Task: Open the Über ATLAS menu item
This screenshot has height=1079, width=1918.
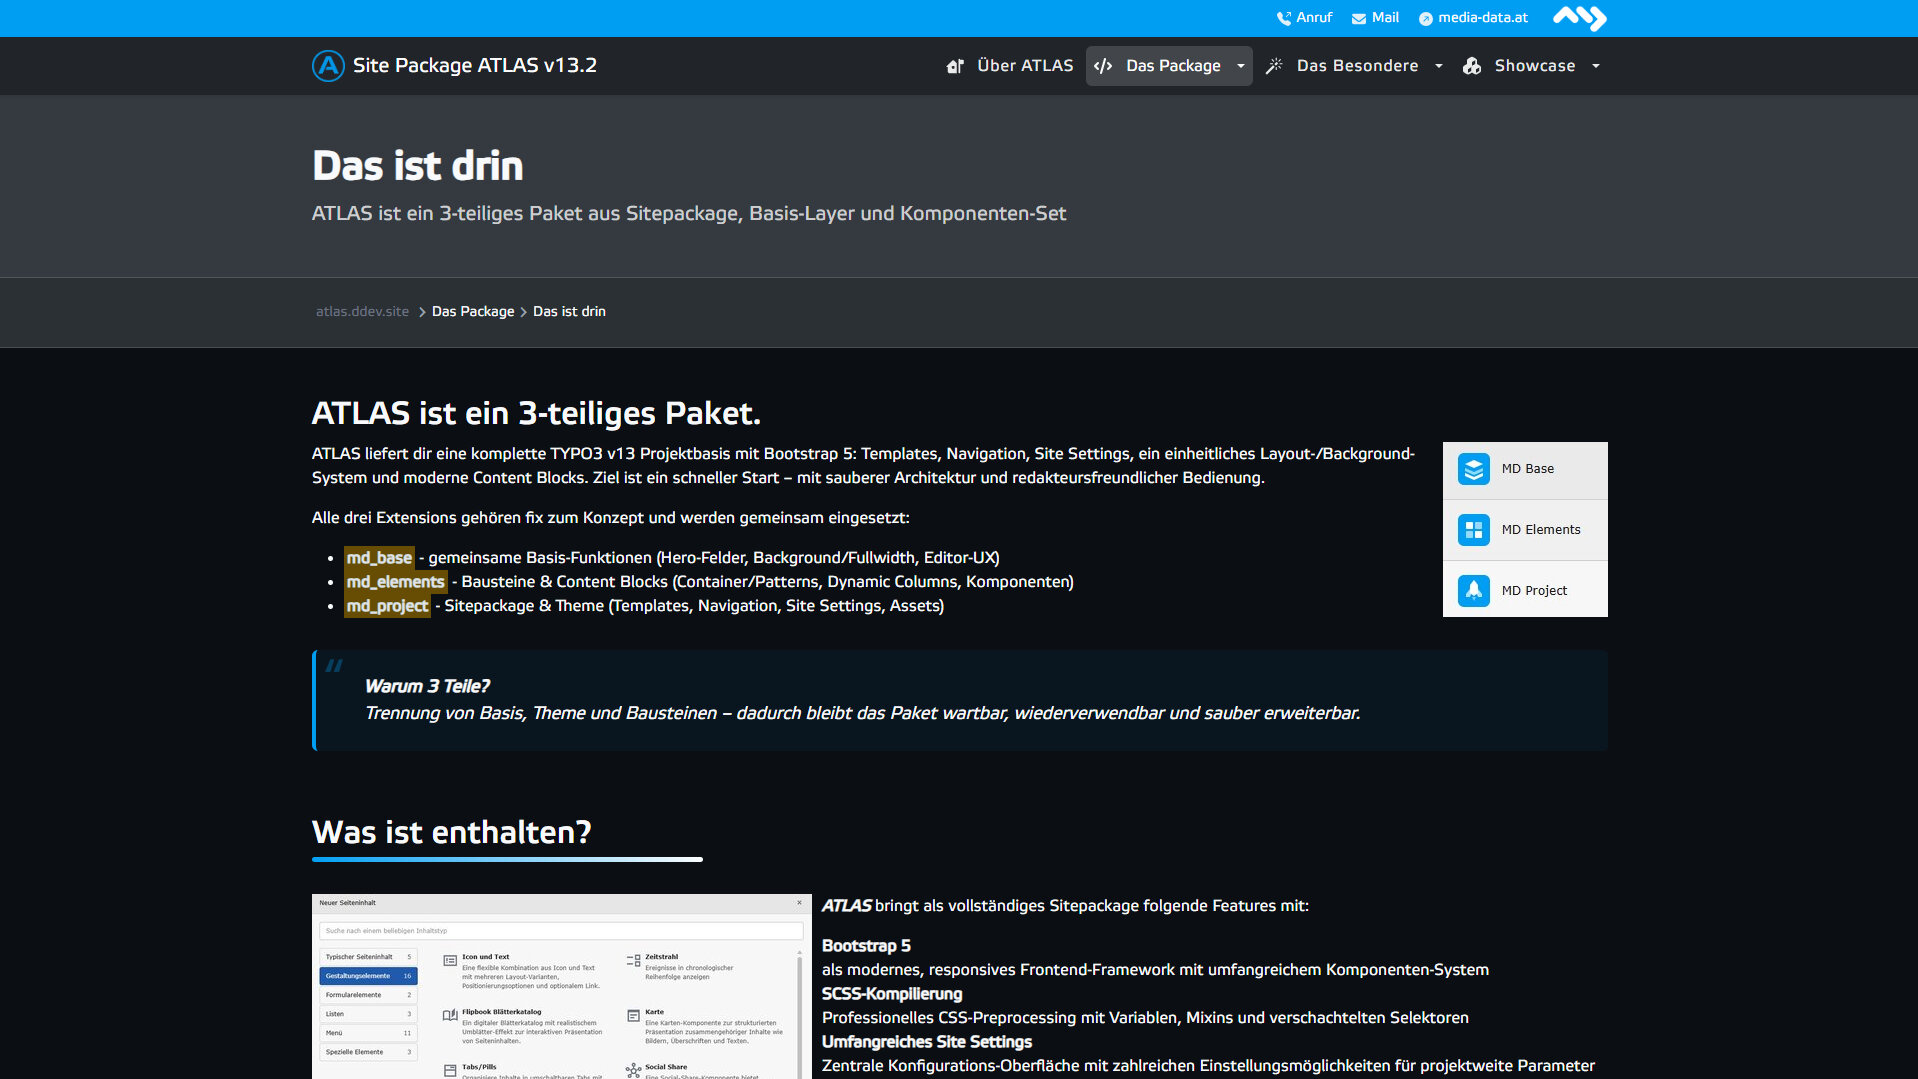Action: (1025, 66)
